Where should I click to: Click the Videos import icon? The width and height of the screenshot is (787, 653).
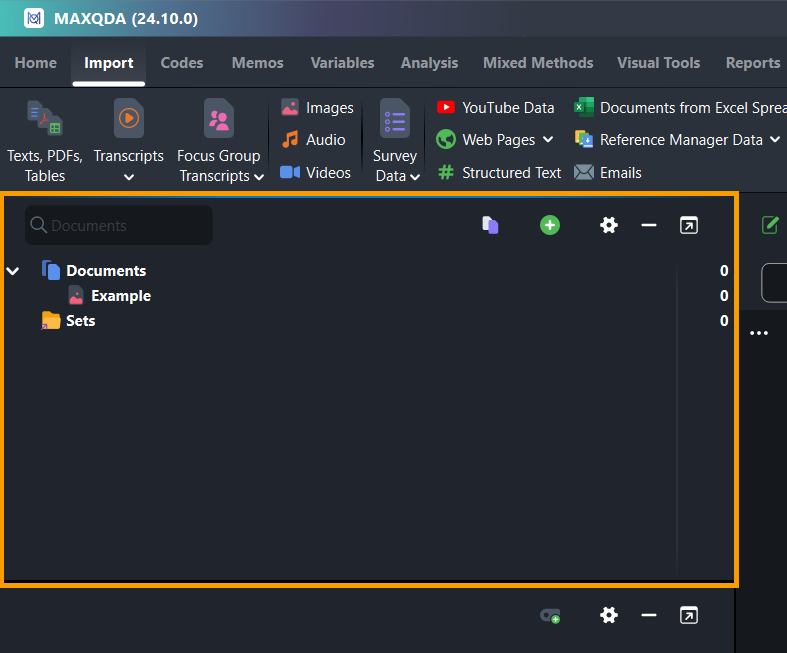tap(290, 173)
